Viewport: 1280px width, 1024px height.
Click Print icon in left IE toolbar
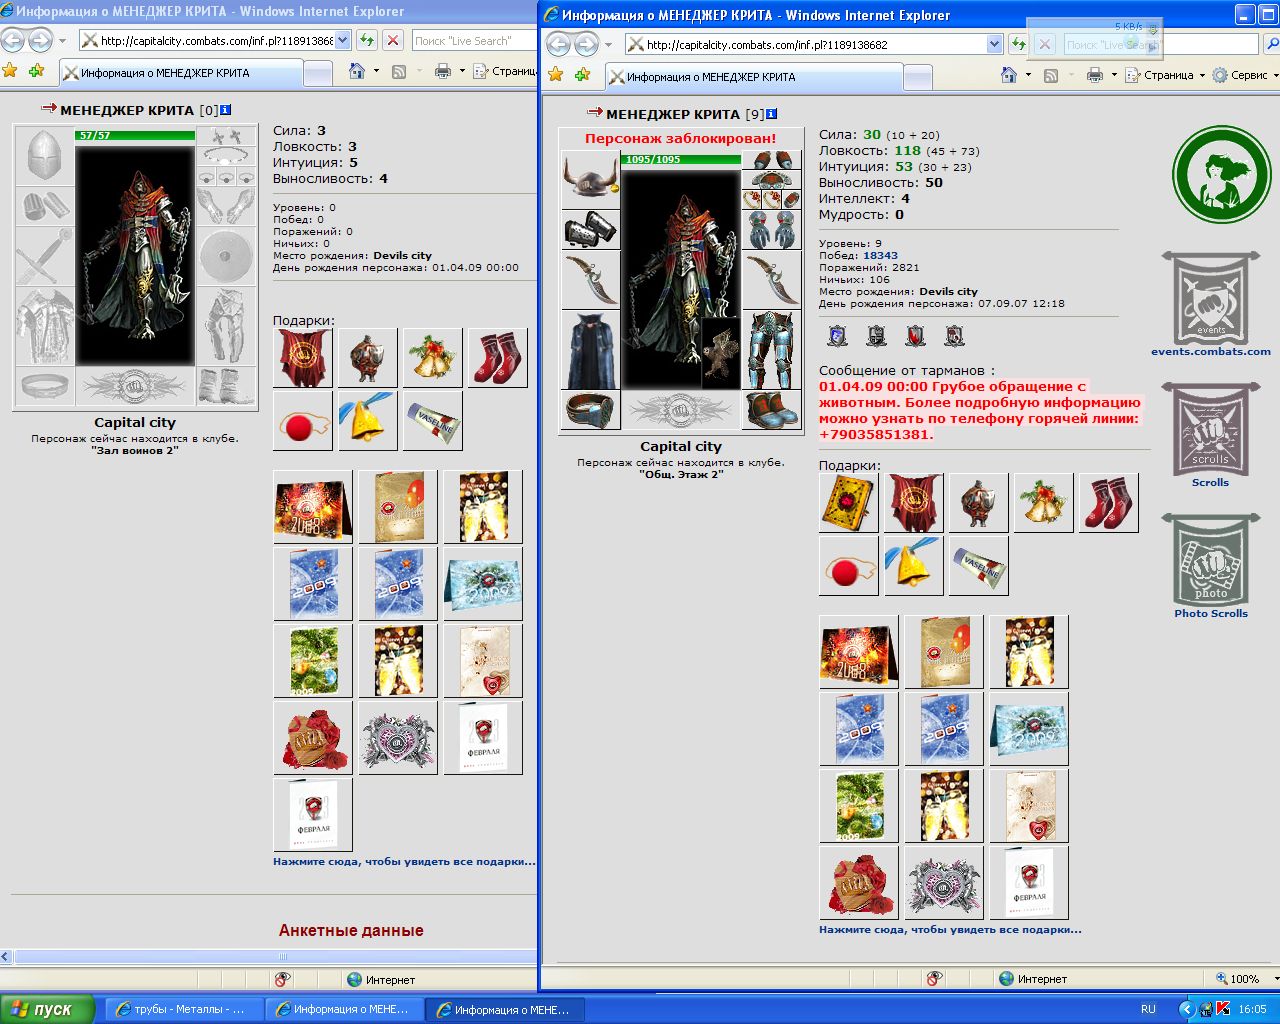point(443,71)
